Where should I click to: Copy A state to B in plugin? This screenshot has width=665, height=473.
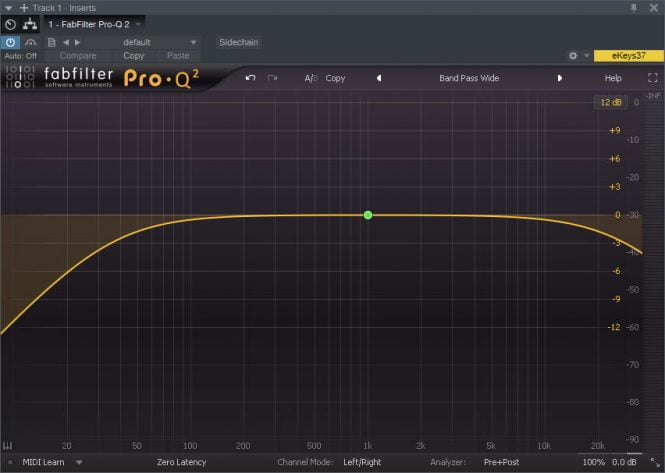[x=335, y=78]
